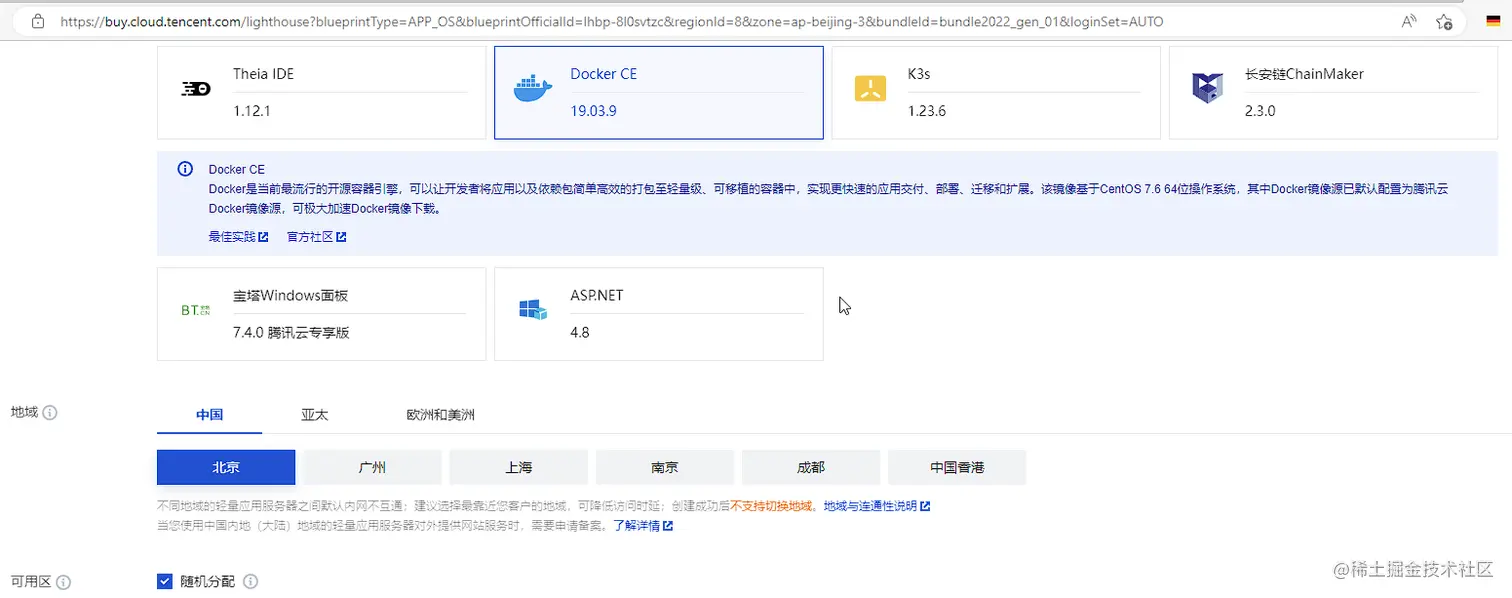The height and width of the screenshot is (598, 1512).
Task: Click the Docker CE card title
Action: [603, 74]
